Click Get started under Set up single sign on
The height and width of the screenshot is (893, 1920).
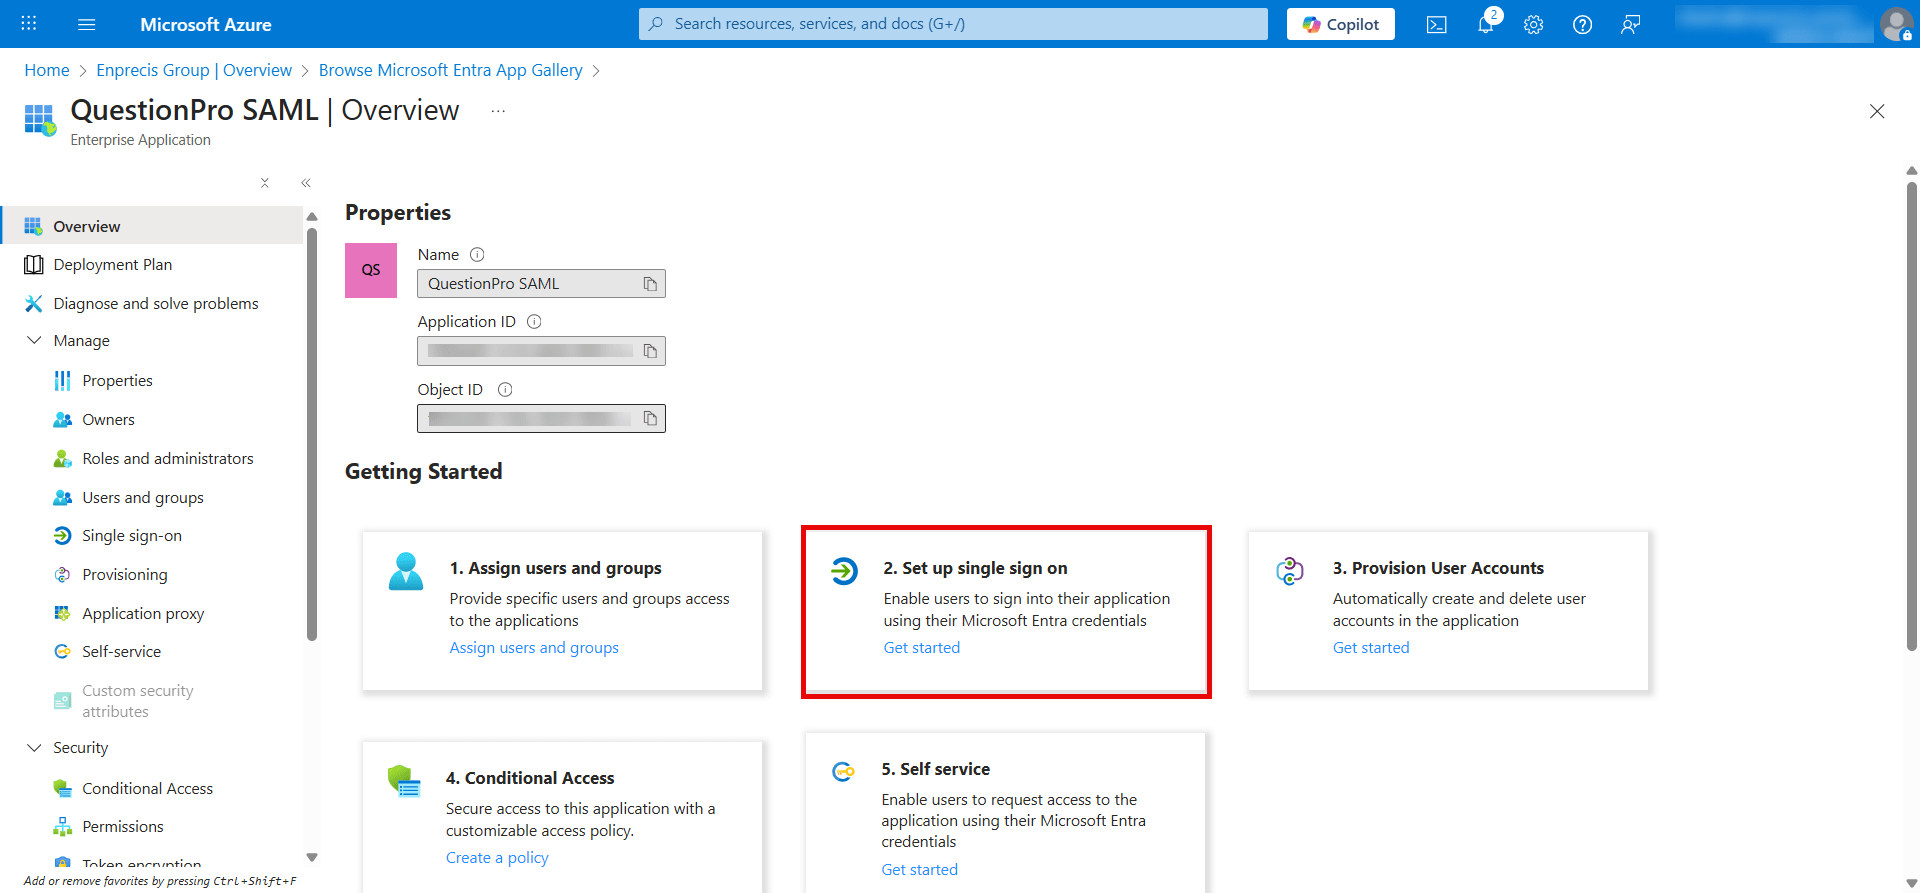click(x=921, y=648)
